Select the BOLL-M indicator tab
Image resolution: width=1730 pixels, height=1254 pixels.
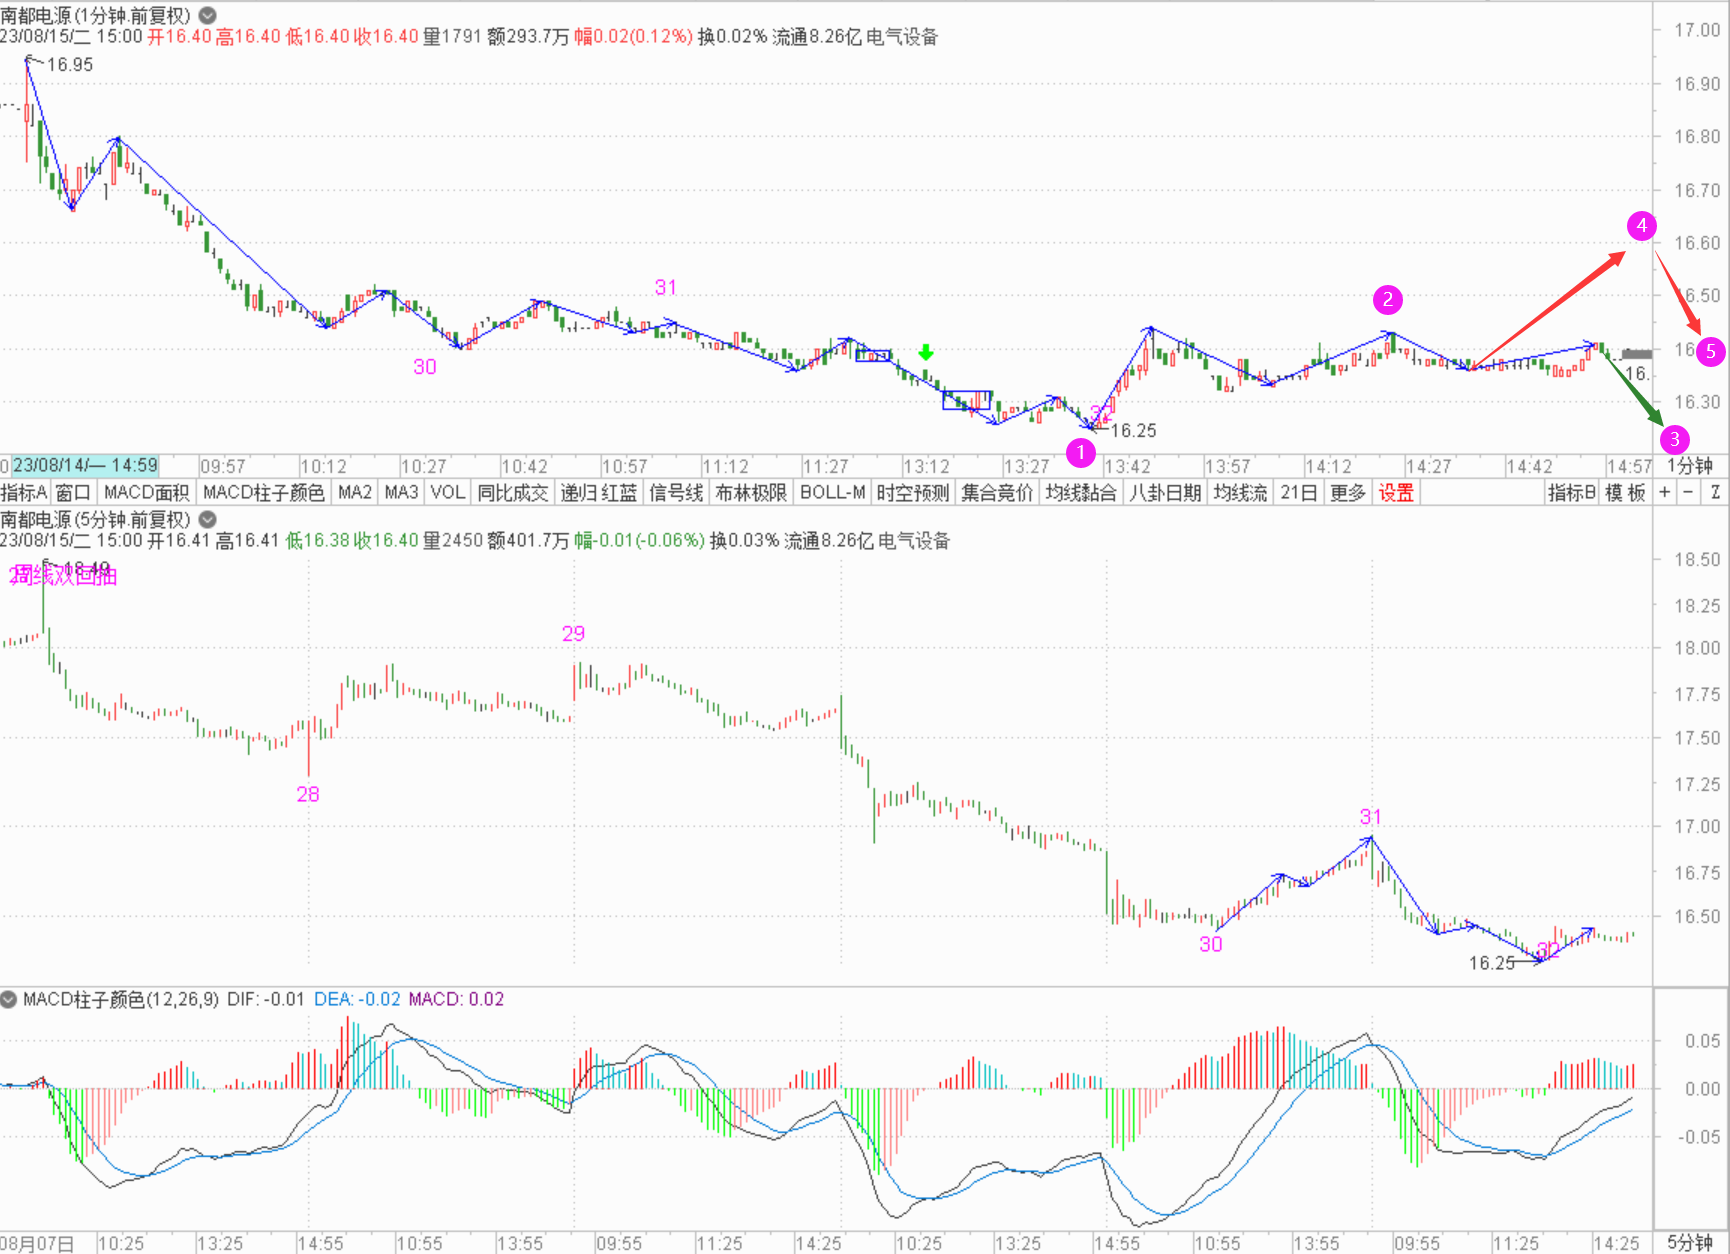pos(832,492)
